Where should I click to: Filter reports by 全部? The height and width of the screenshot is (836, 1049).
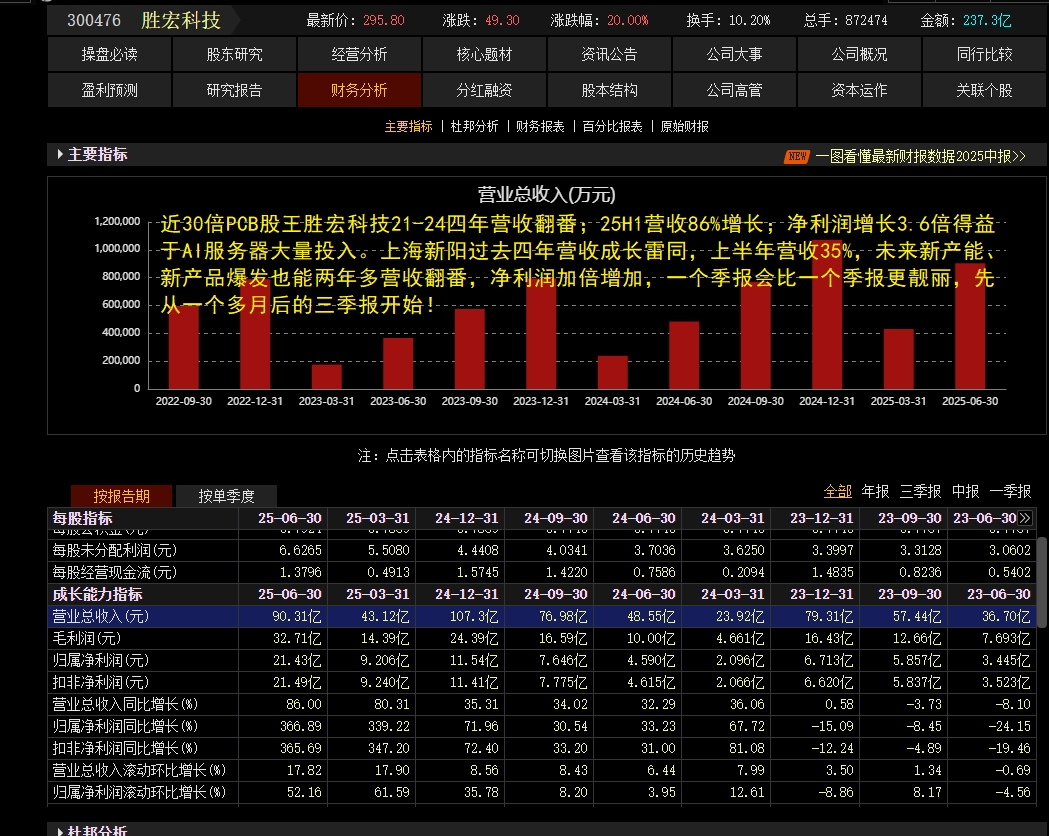[x=837, y=492]
